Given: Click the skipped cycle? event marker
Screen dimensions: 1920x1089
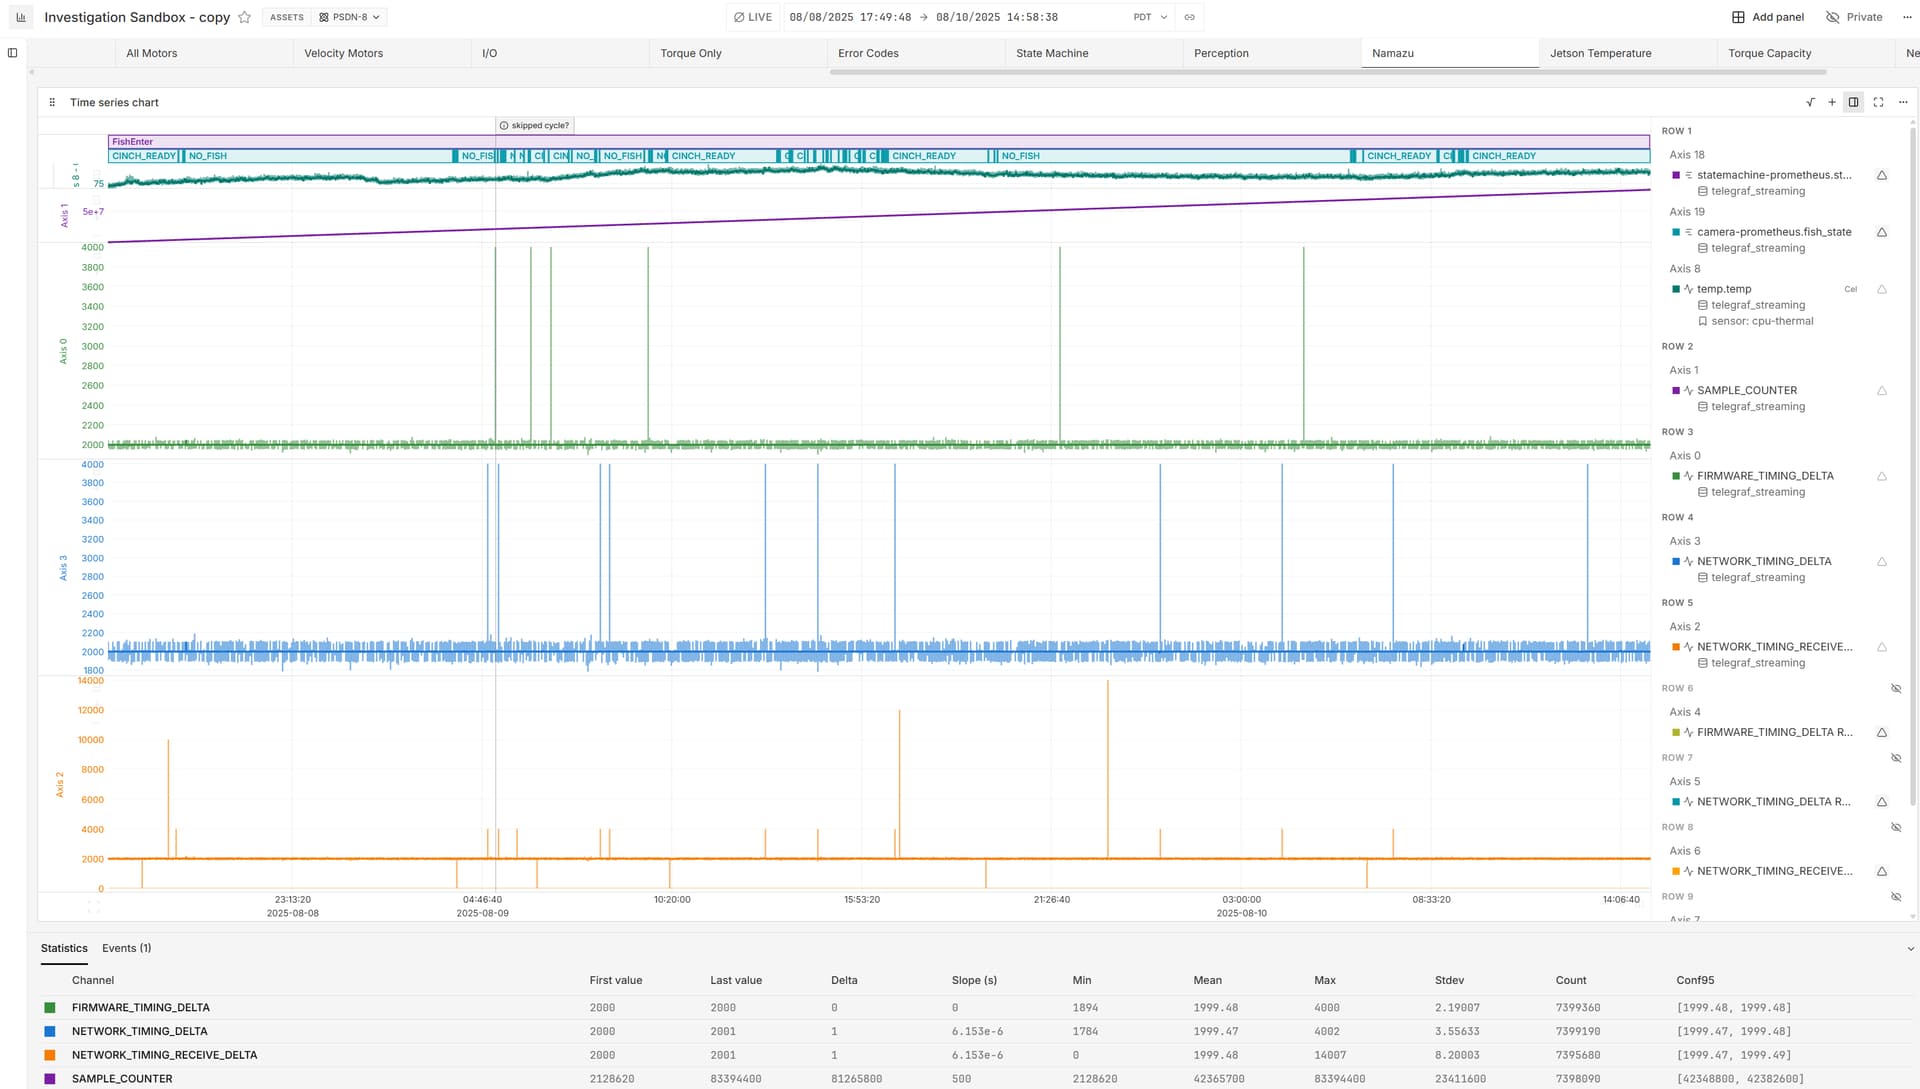Looking at the screenshot, I should click(x=534, y=125).
